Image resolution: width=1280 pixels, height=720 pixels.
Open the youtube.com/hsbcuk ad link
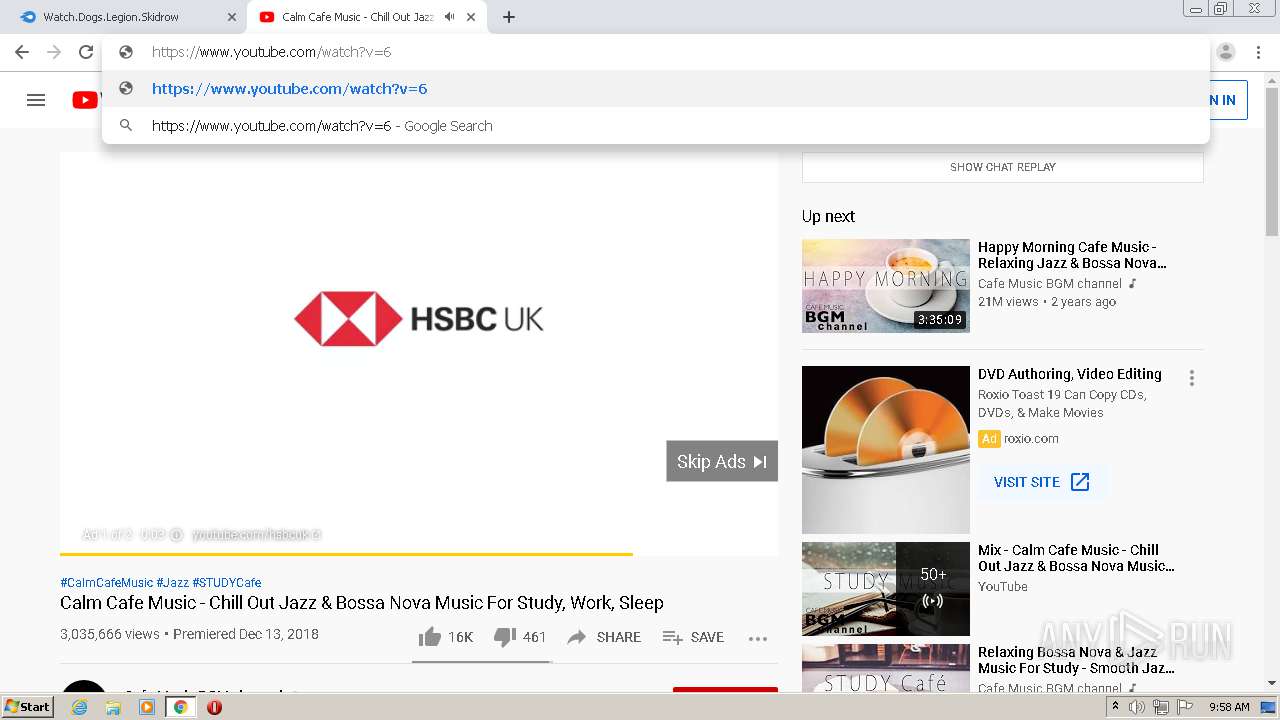click(x=256, y=535)
